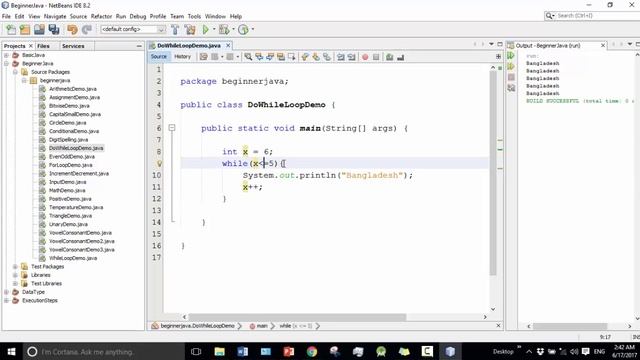Click the editor horizontal scrollbar
640x360 pixels.
click(x=297, y=317)
